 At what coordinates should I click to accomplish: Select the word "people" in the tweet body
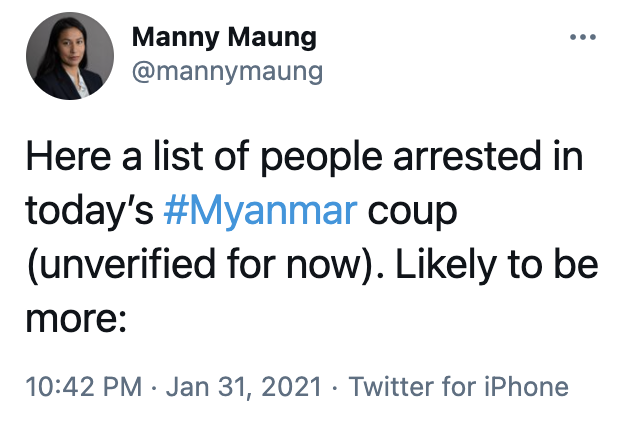(x=322, y=159)
